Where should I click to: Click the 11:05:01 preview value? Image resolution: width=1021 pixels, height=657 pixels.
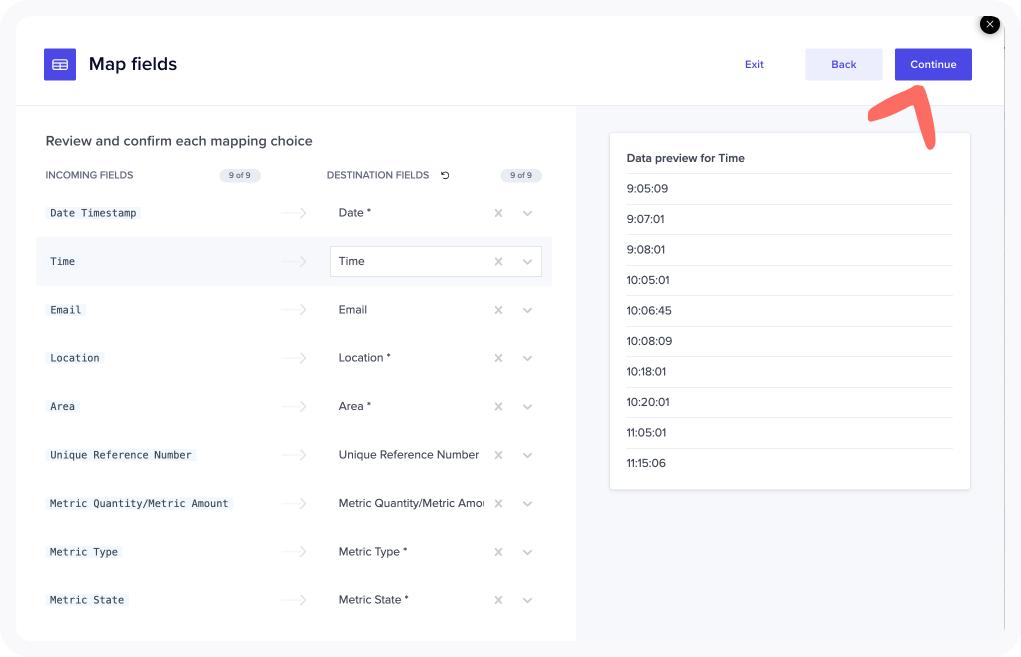[x=647, y=433]
